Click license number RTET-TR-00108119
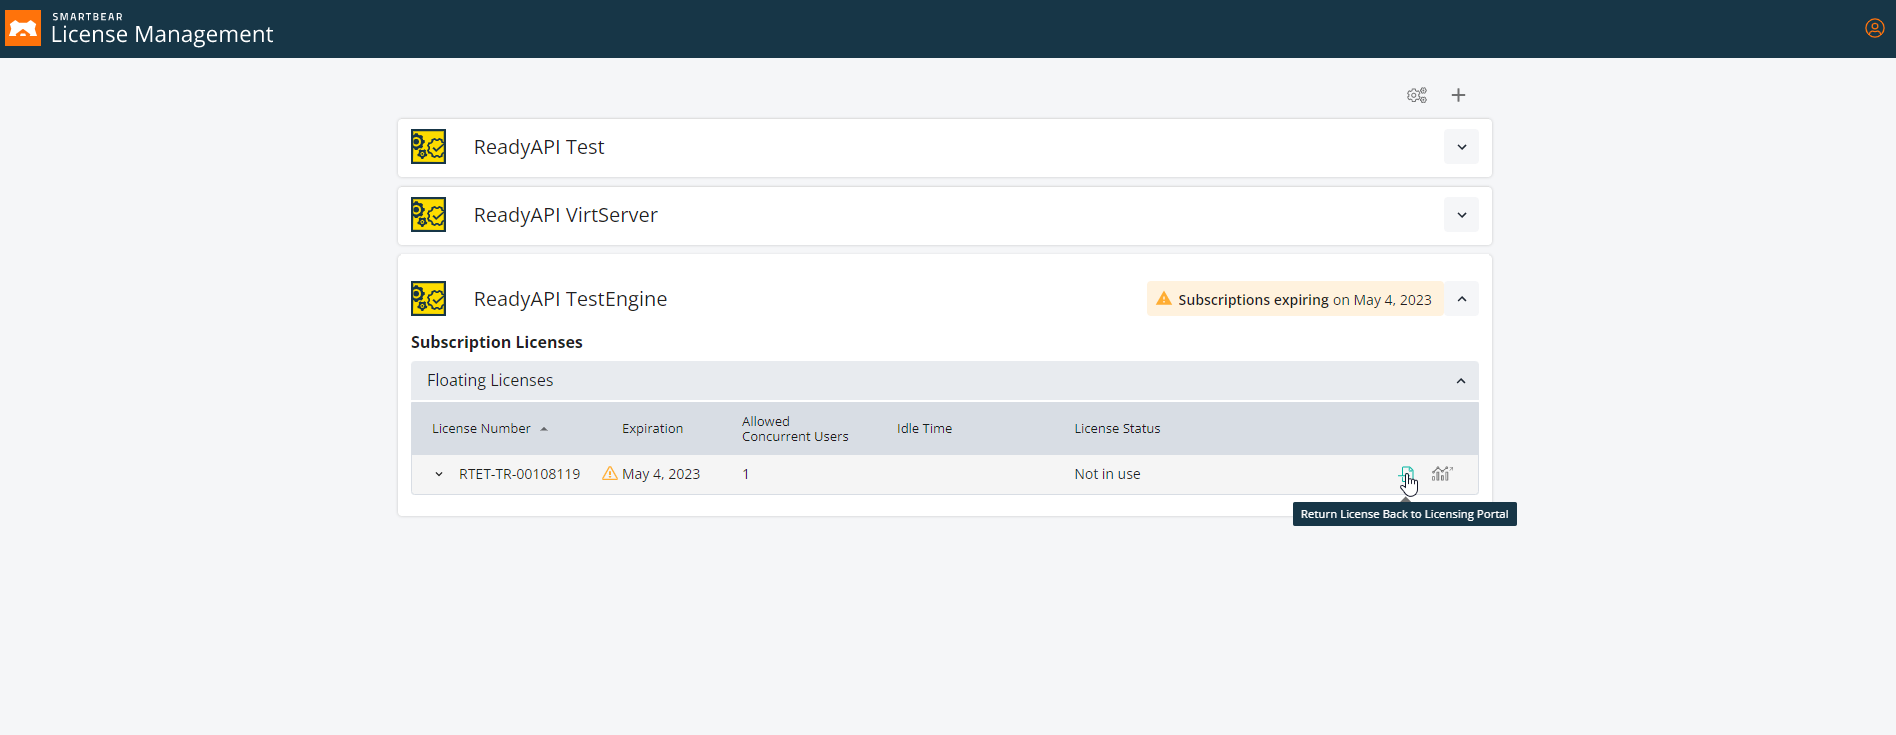Image resolution: width=1896 pixels, height=735 pixels. 519,474
